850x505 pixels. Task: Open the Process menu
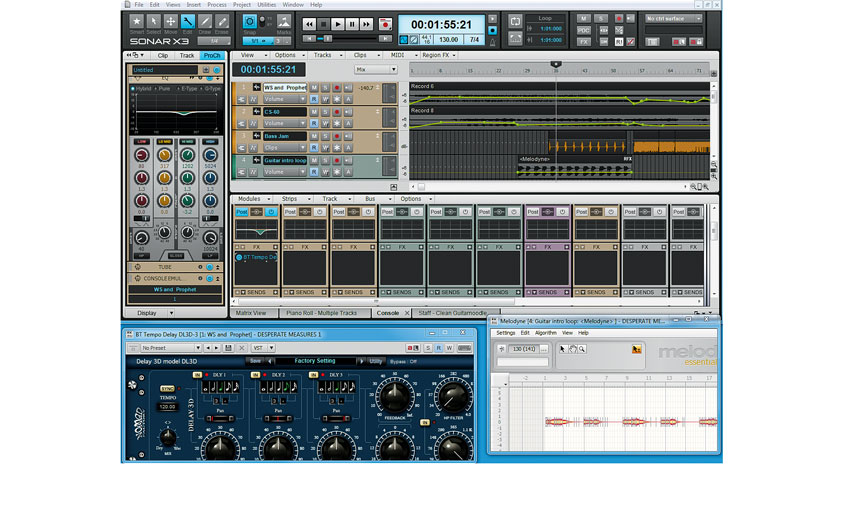pos(217,4)
